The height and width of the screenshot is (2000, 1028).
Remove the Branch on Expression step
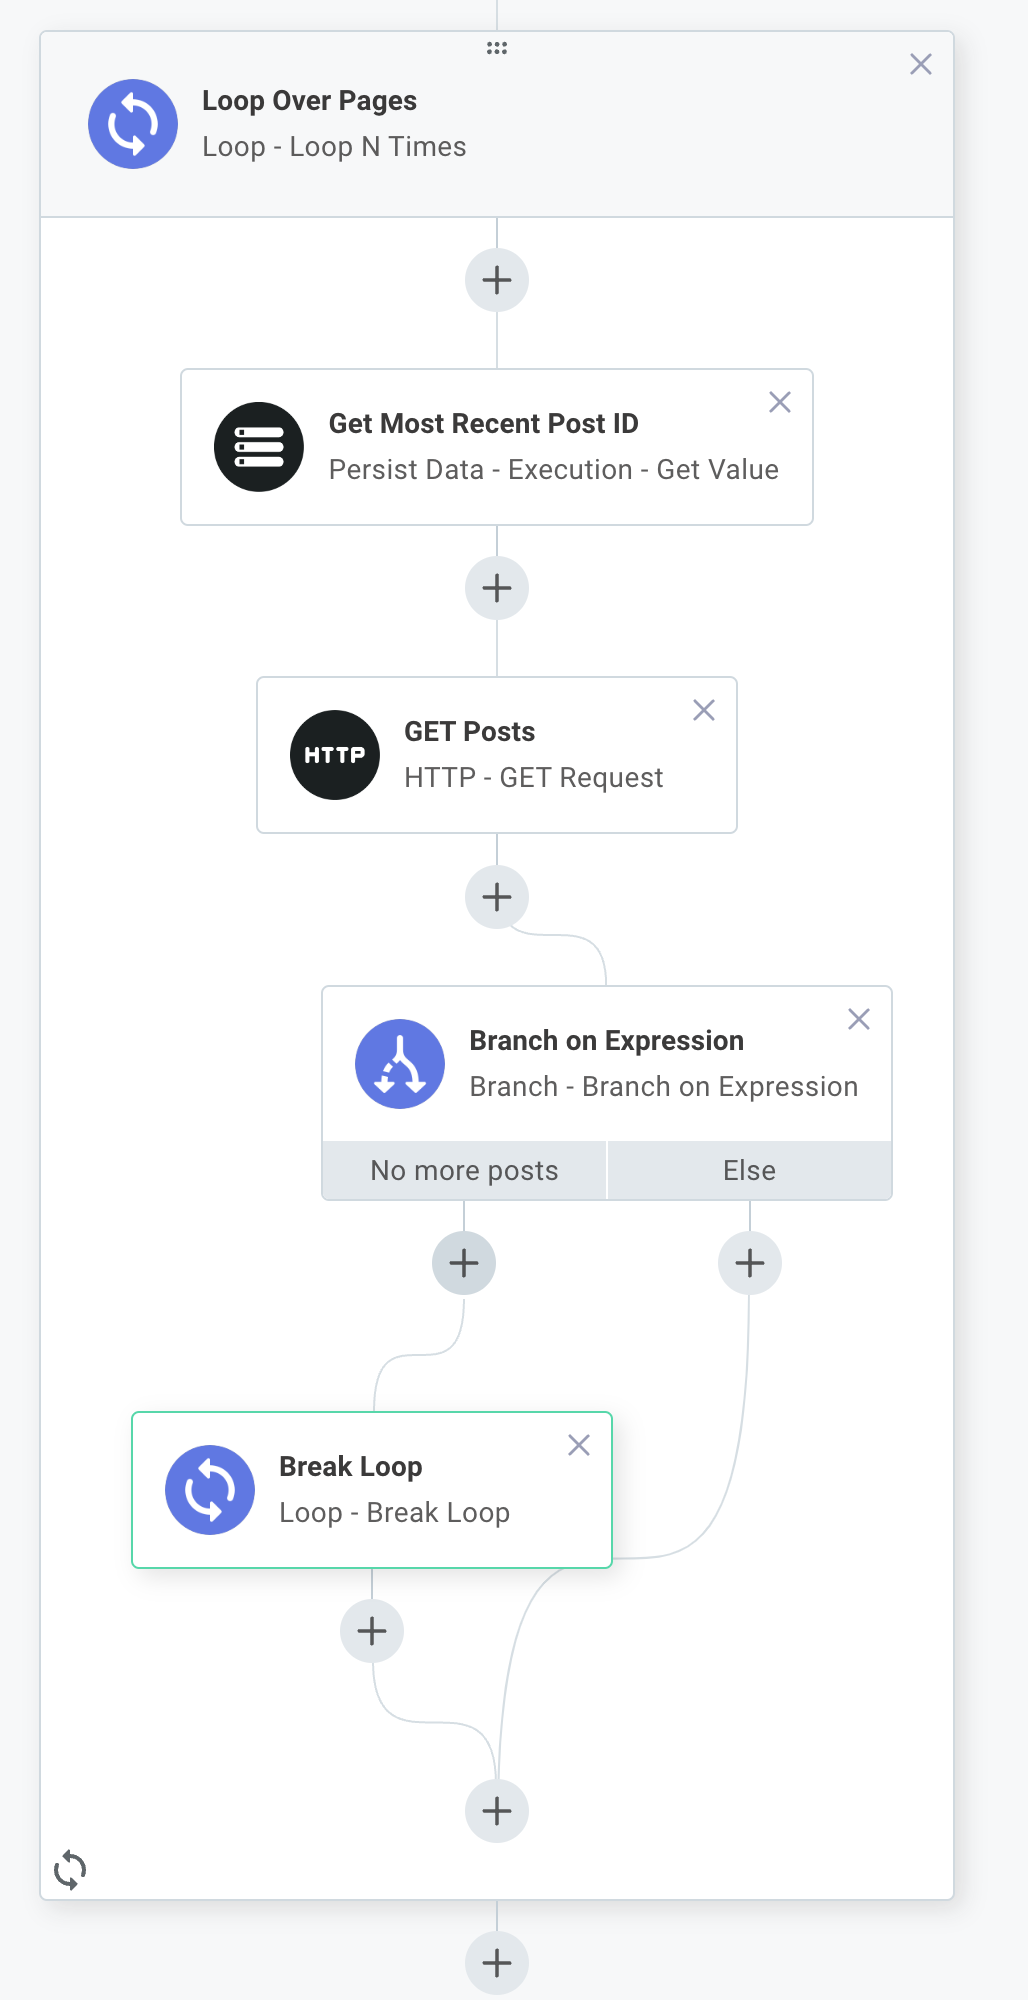pos(859,1019)
